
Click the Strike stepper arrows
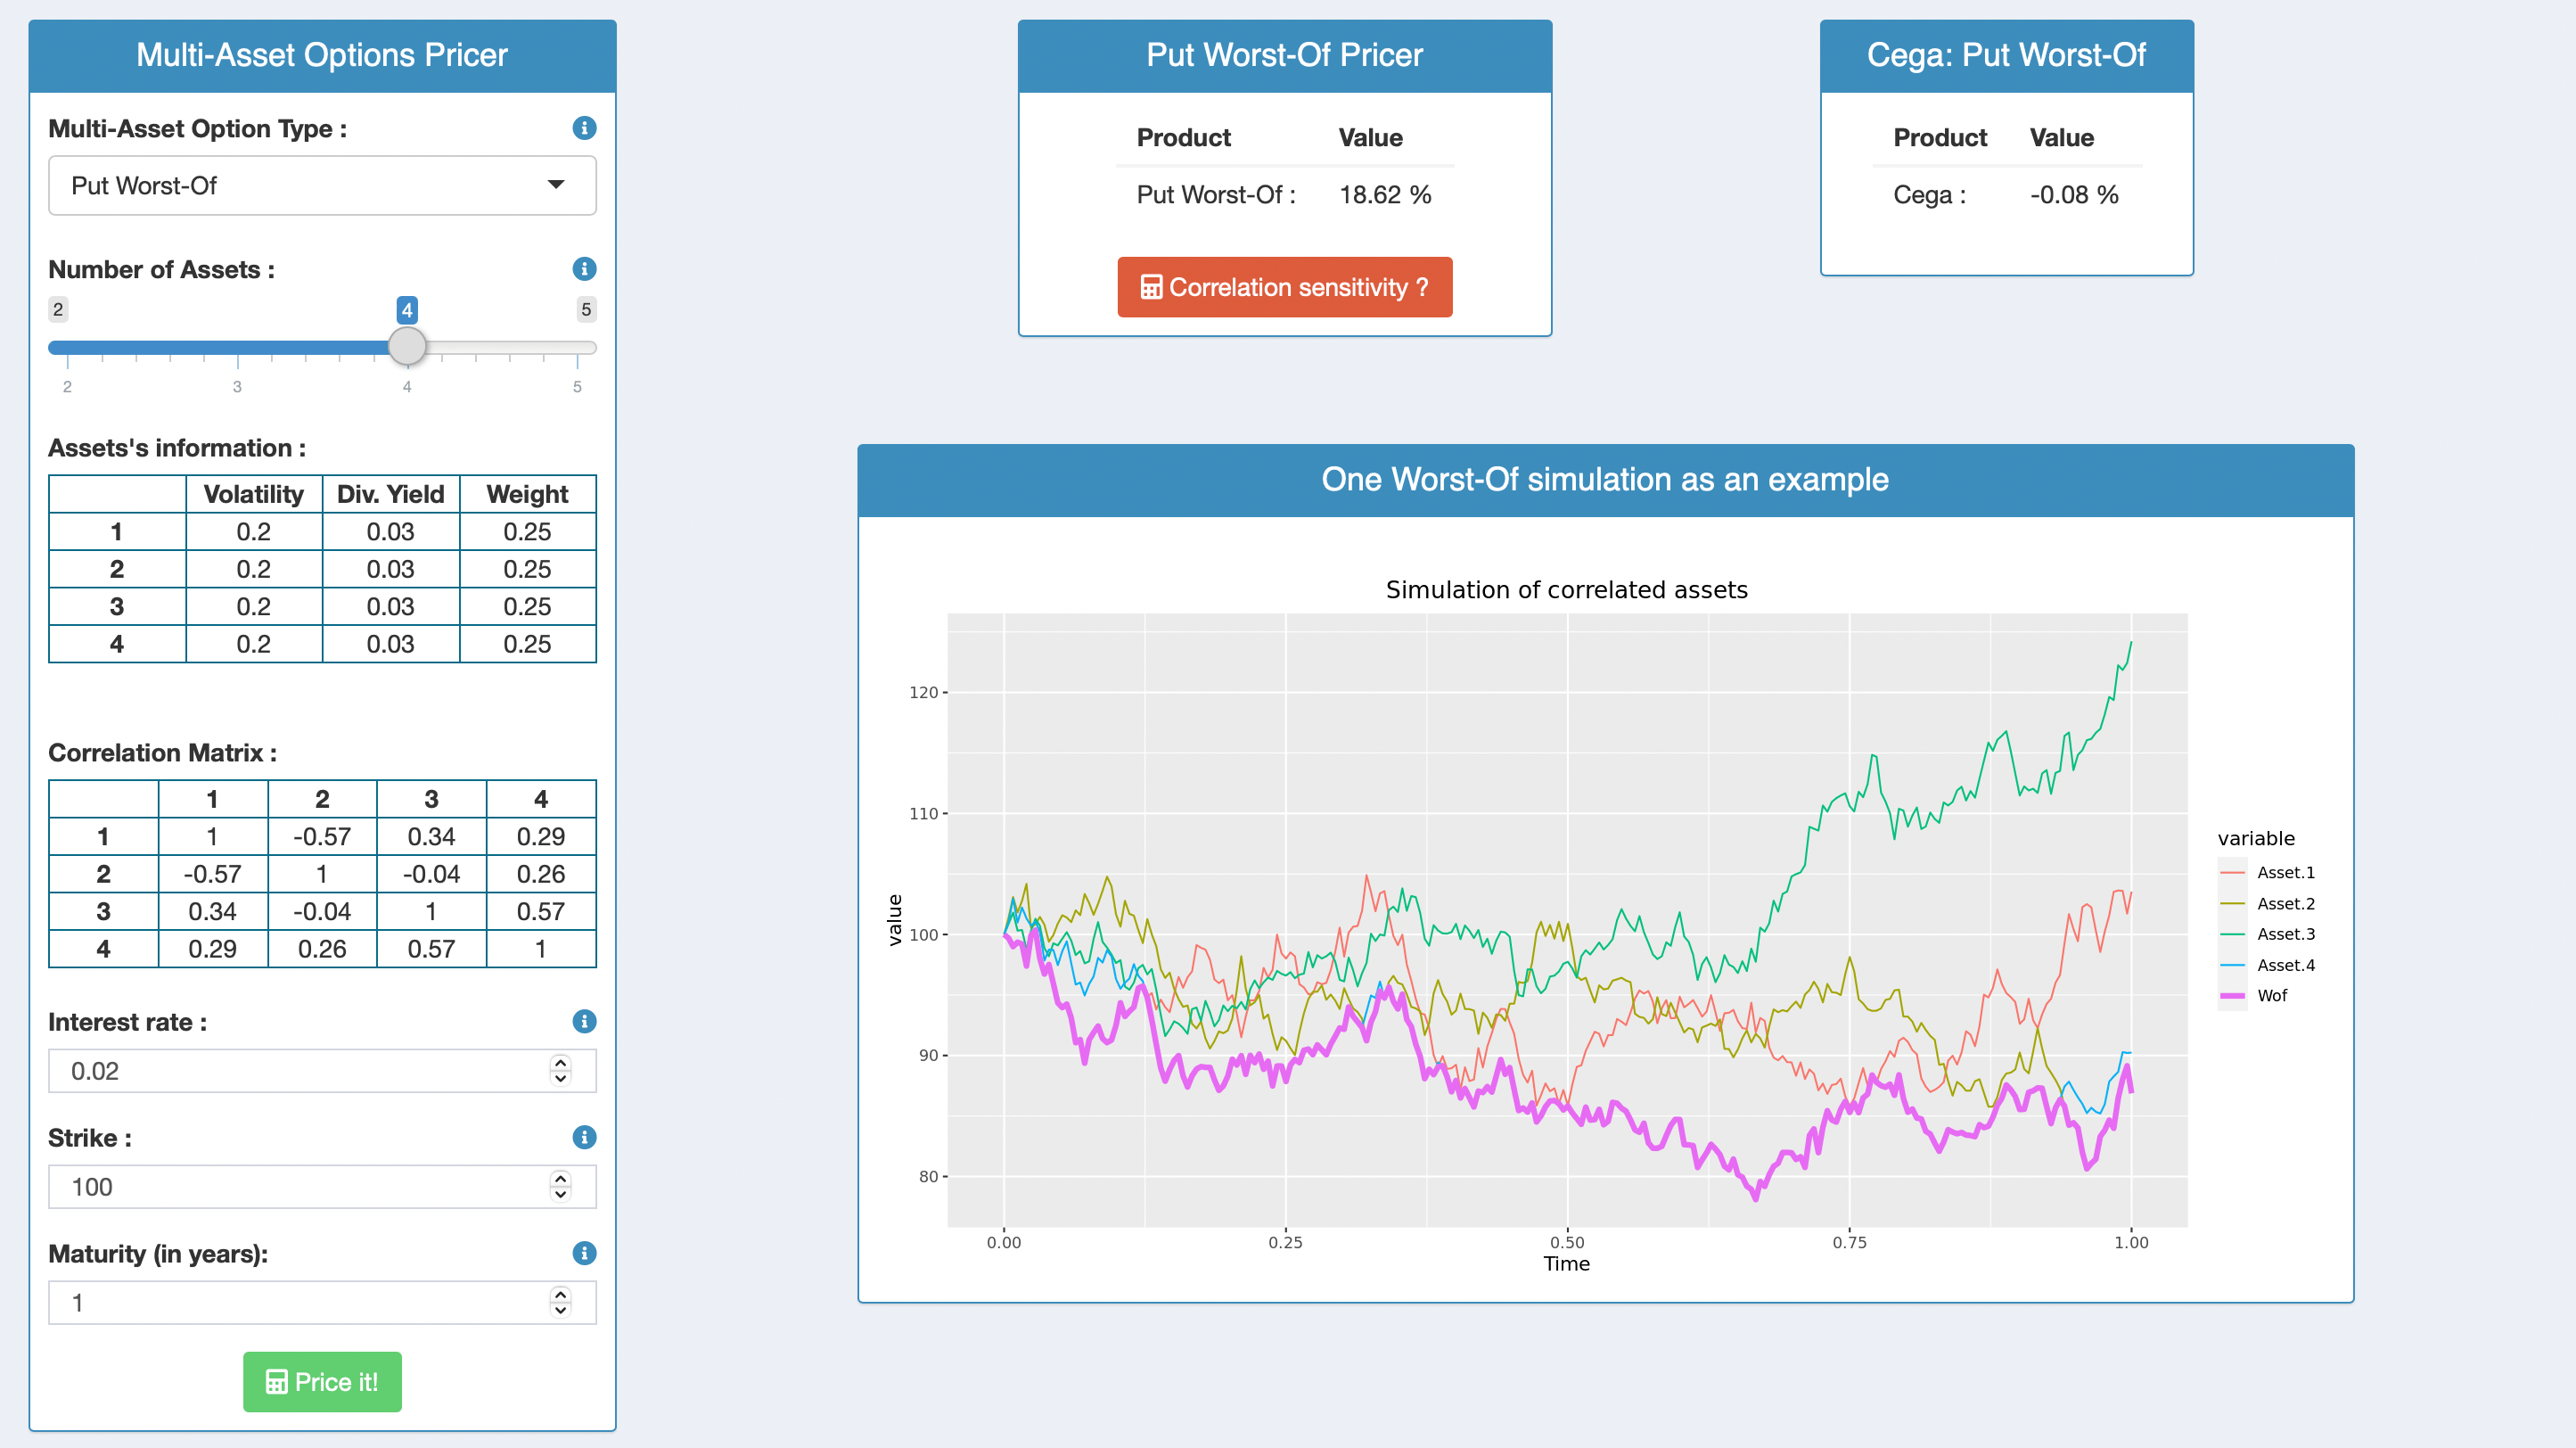point(560,1186)
